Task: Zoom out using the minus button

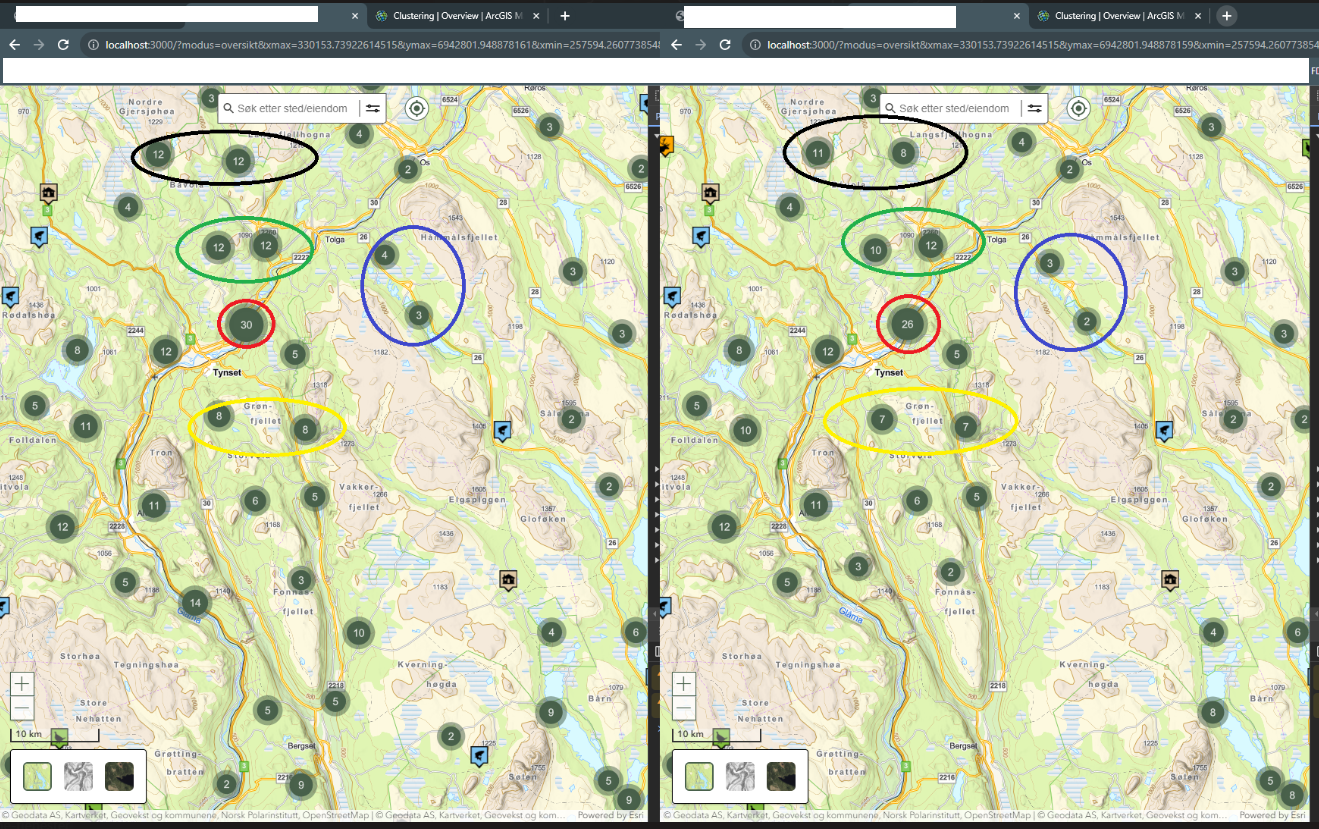Action: (x=21, y=708)
